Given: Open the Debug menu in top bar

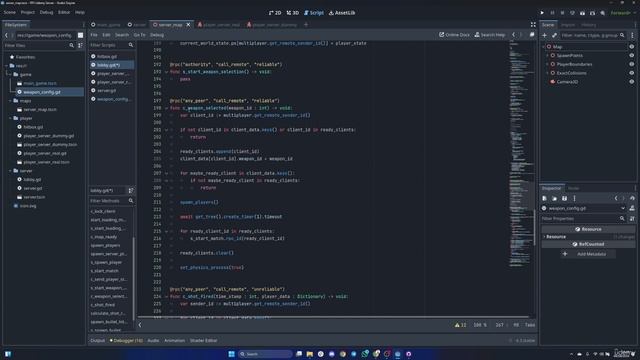Looking at the screenshot, I should [x=47, y=12].
